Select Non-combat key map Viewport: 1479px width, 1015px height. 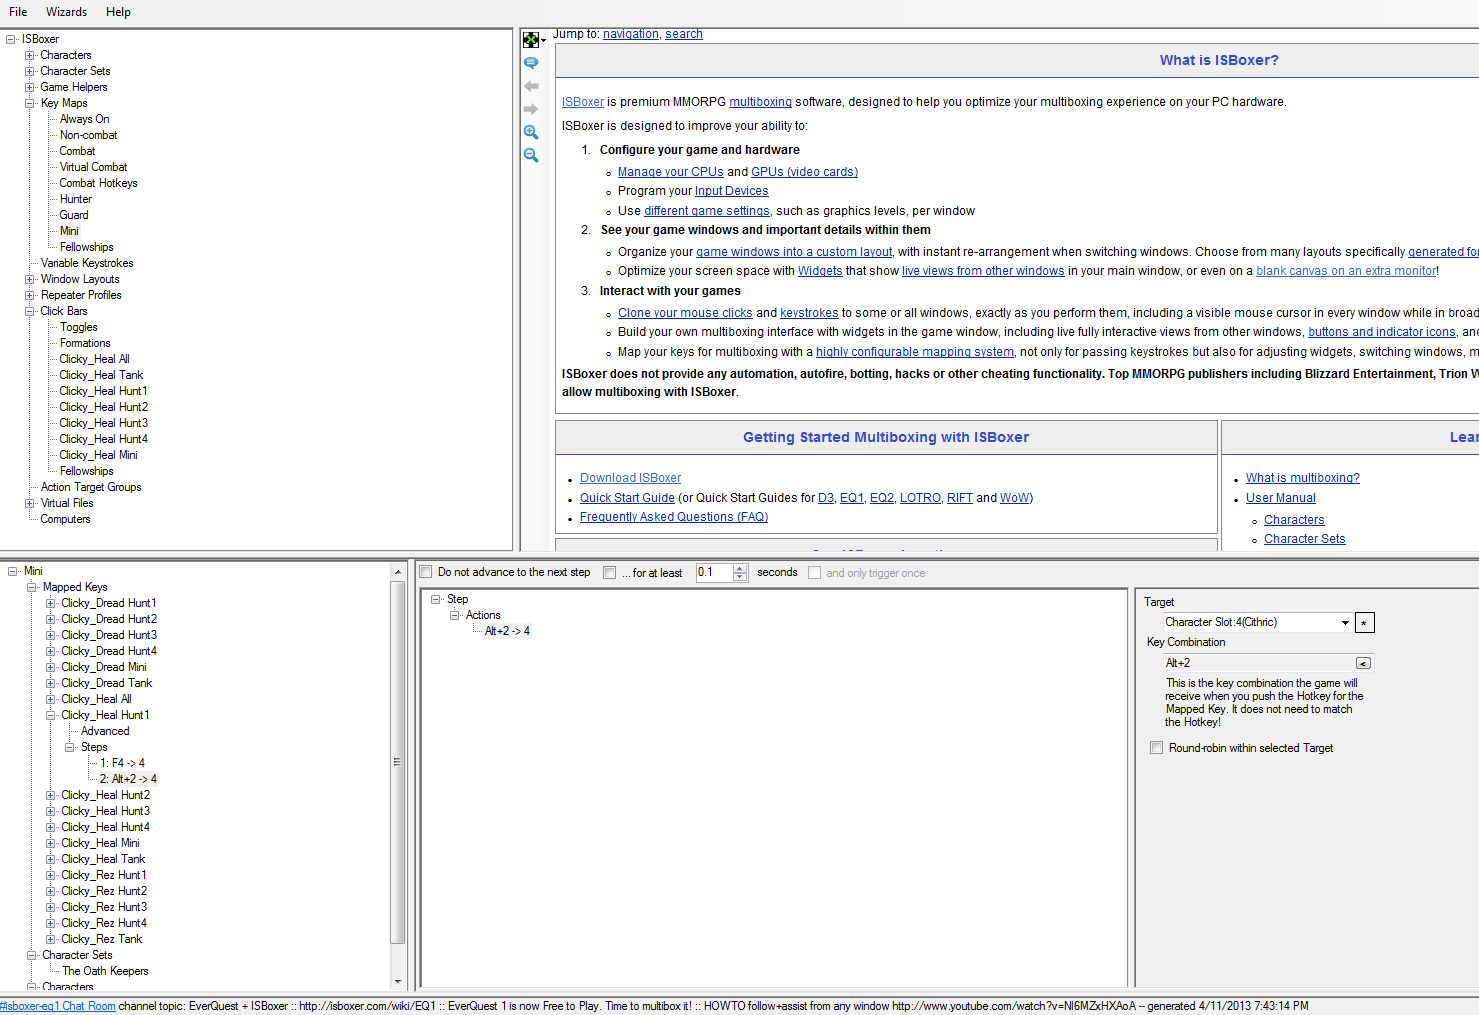tap(88, 135)
